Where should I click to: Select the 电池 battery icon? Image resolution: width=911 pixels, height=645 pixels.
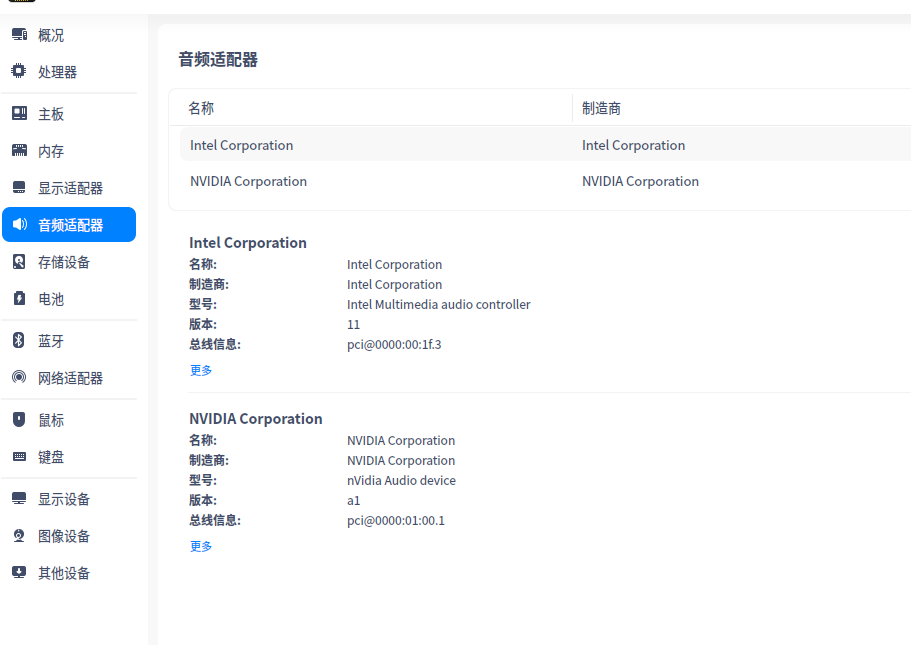pyautogui.click(x=19, y=299)
